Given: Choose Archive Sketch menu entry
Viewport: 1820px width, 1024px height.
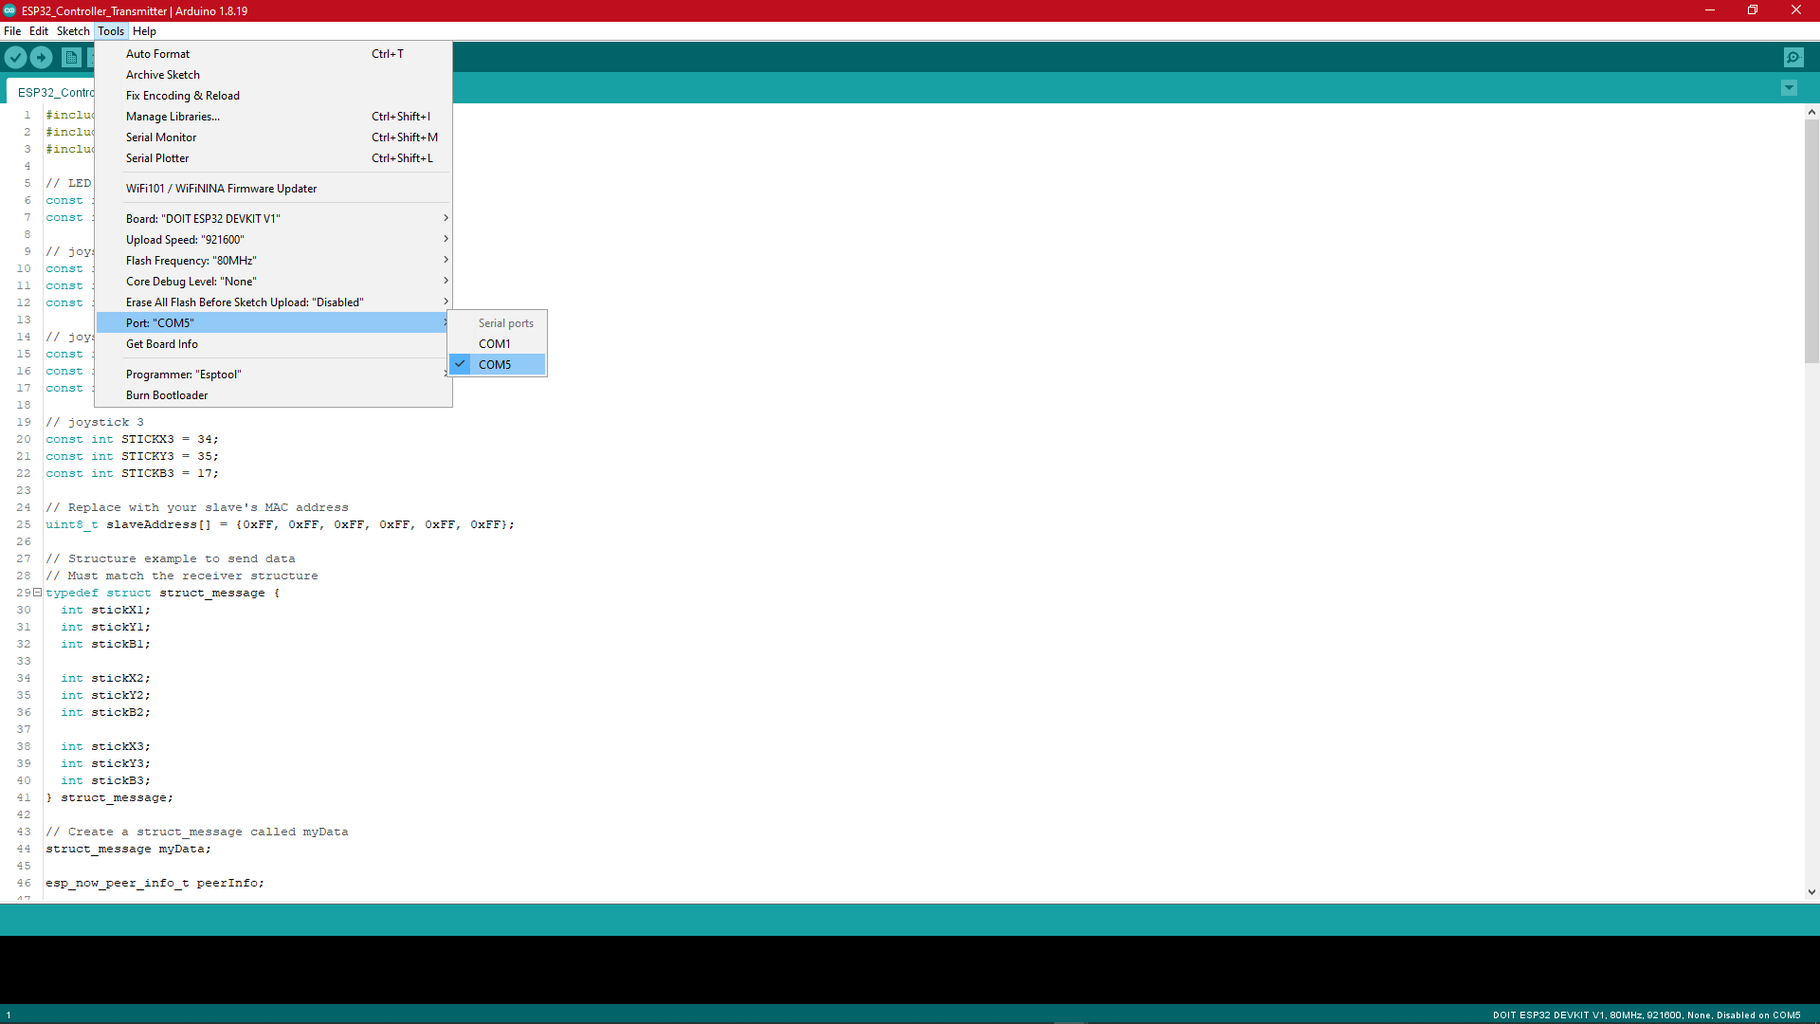Looking at the screenshot, I should click(274, 75).
